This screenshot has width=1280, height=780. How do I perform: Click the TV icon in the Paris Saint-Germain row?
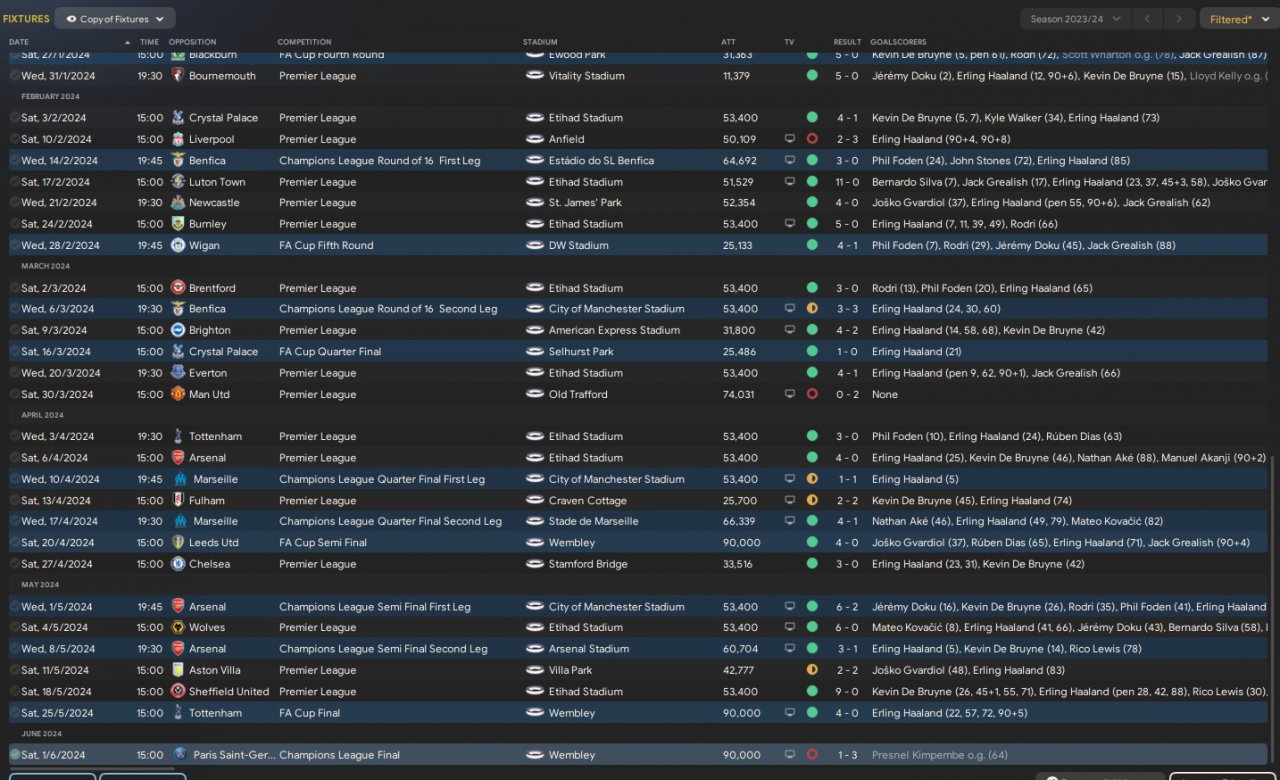[x=790, y=755]
